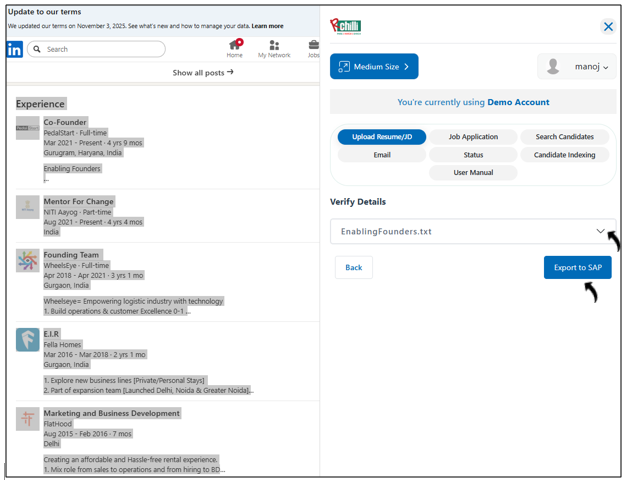
Task: Open LinkedIn Home icon
Action: [x=235, y=46]
